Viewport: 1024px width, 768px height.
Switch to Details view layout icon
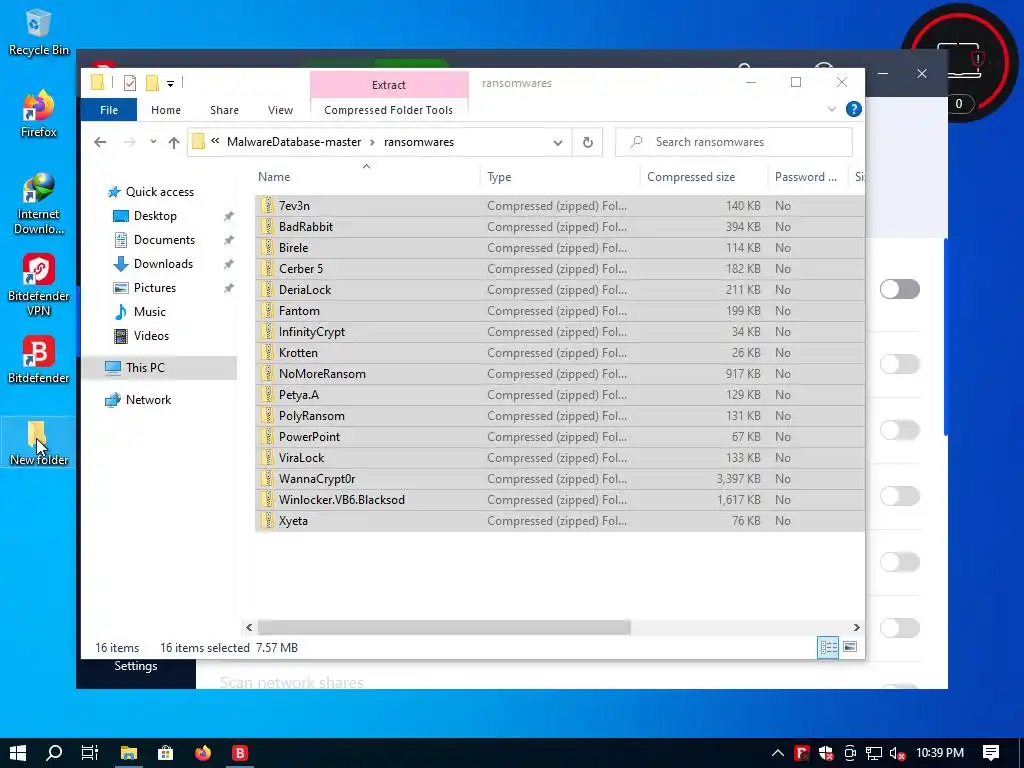(828, 647)
